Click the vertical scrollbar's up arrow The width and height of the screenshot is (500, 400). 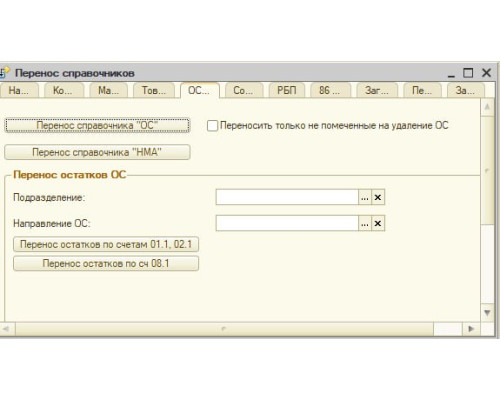(x=487, y=107)
